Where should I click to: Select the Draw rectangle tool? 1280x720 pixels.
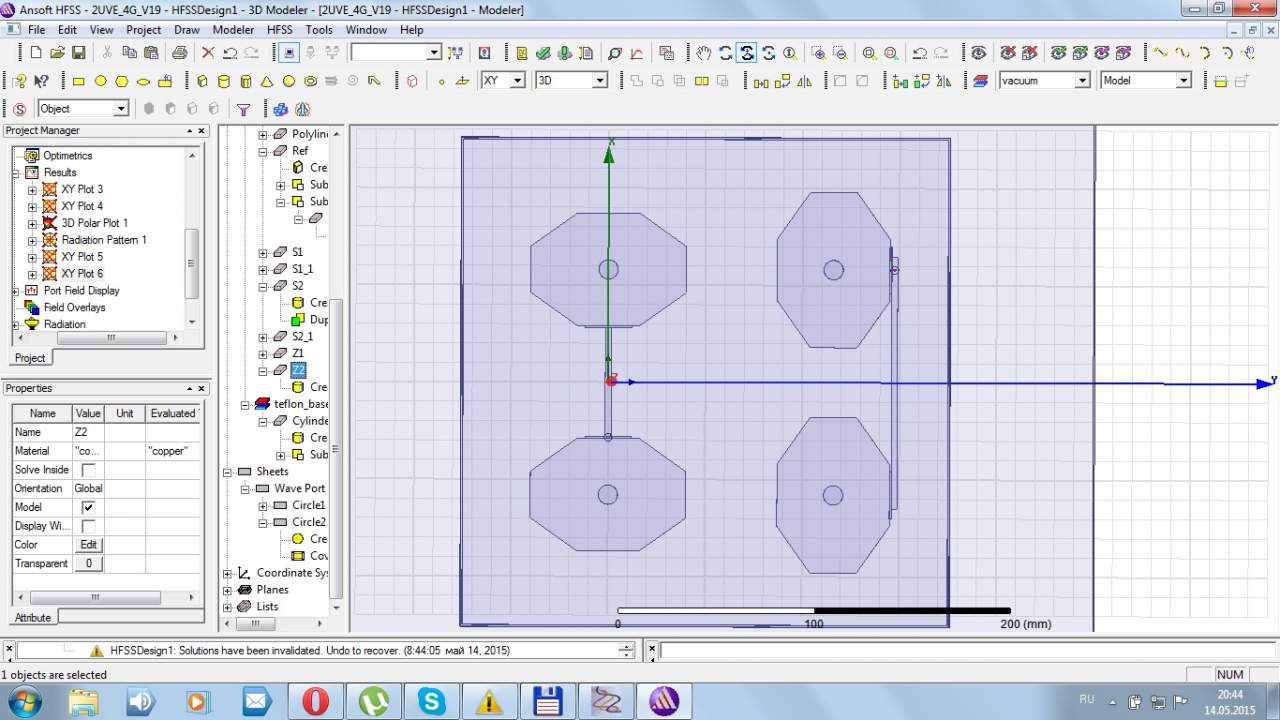coord(78,81)
